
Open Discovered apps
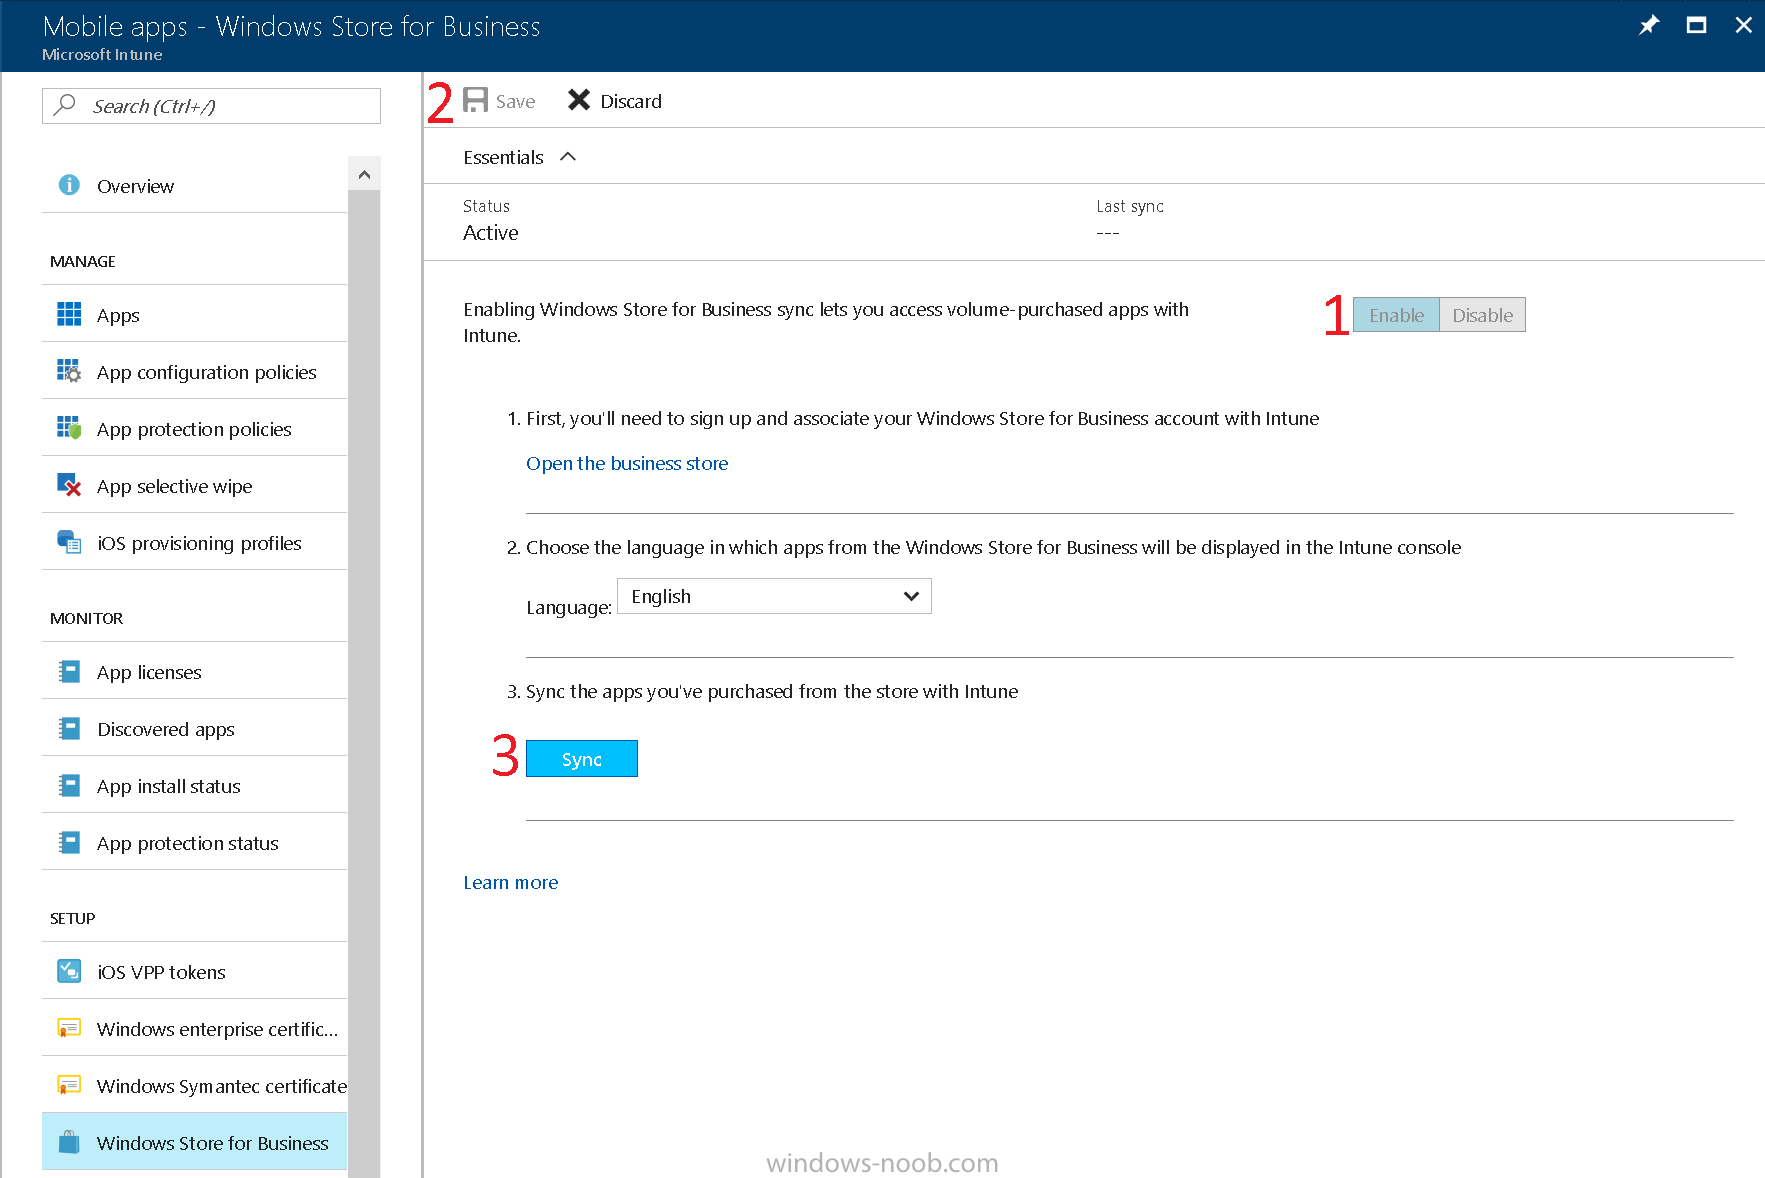point(195,728)
